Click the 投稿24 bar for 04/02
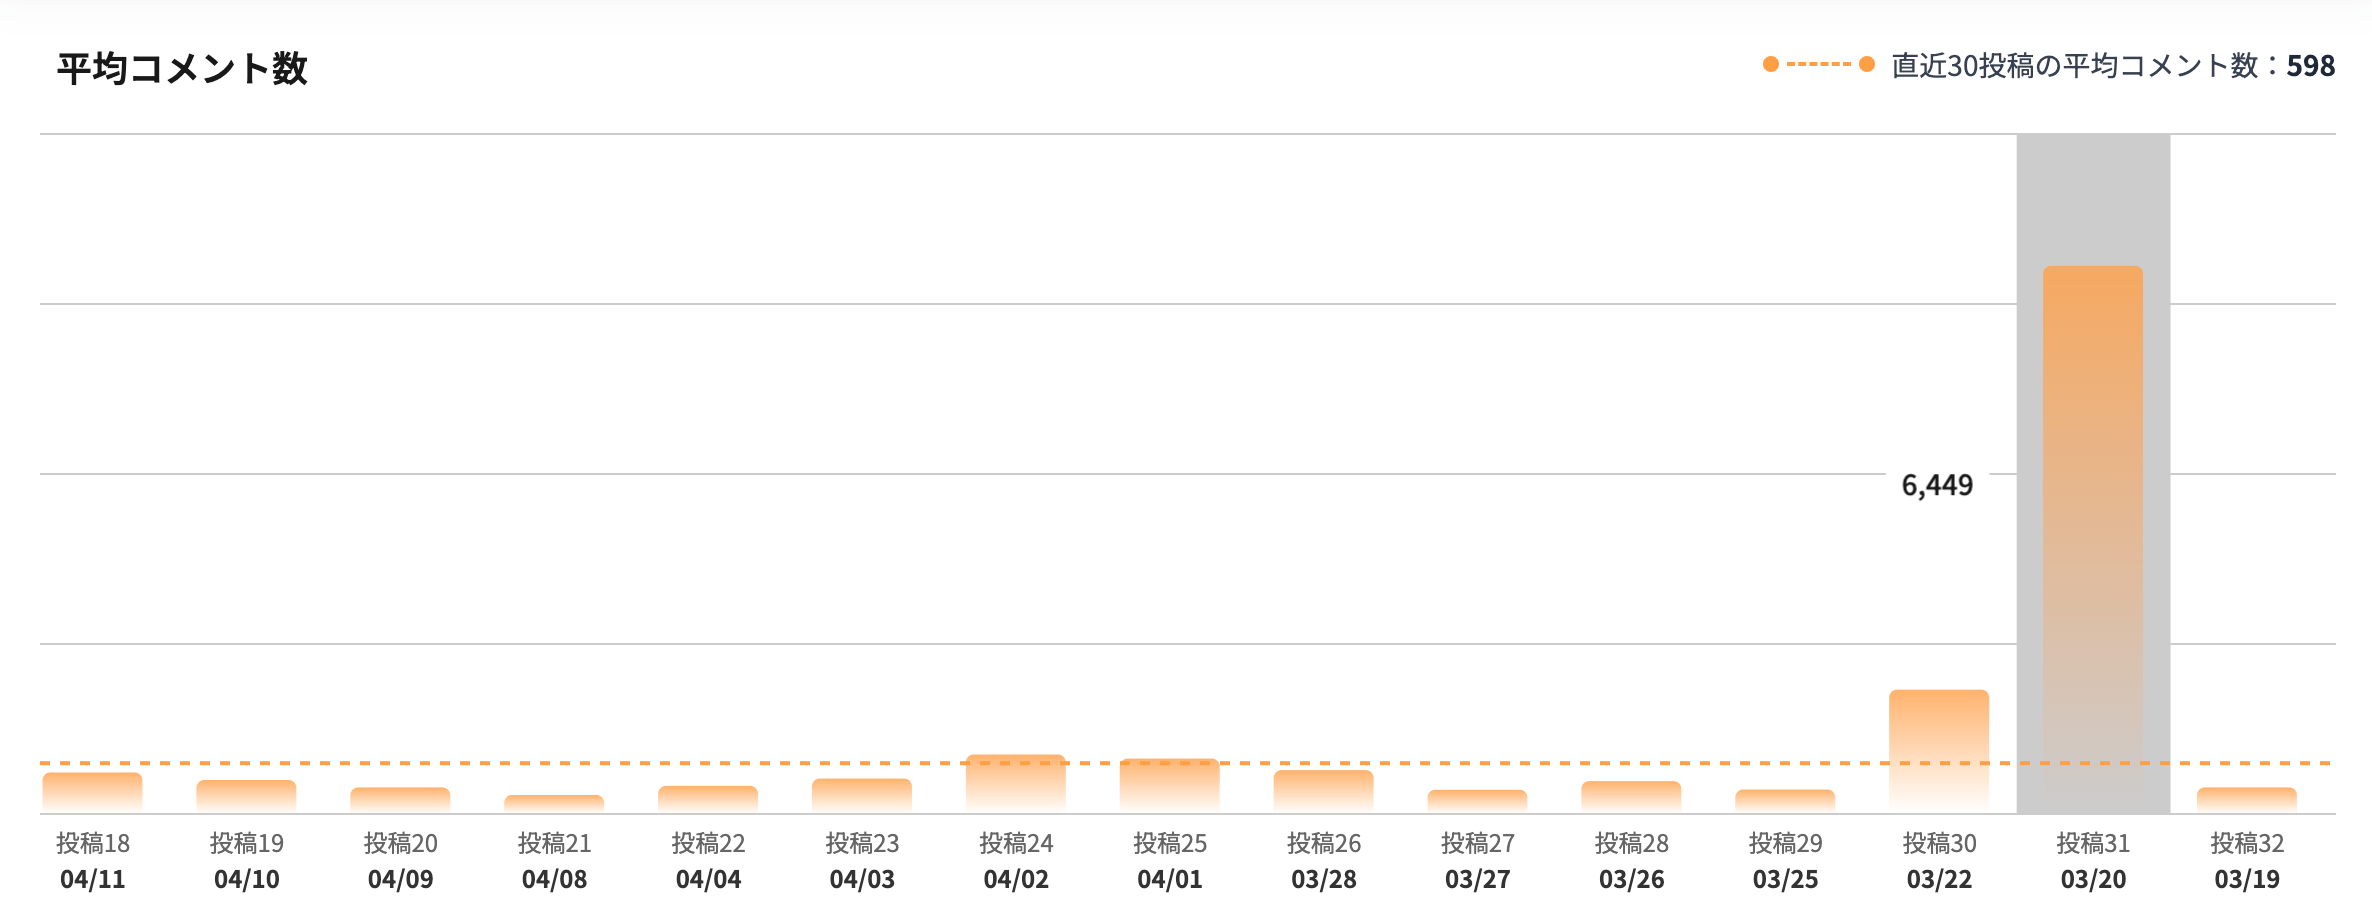Viewport: 2372px width, 910px height. click(1016, 782)
